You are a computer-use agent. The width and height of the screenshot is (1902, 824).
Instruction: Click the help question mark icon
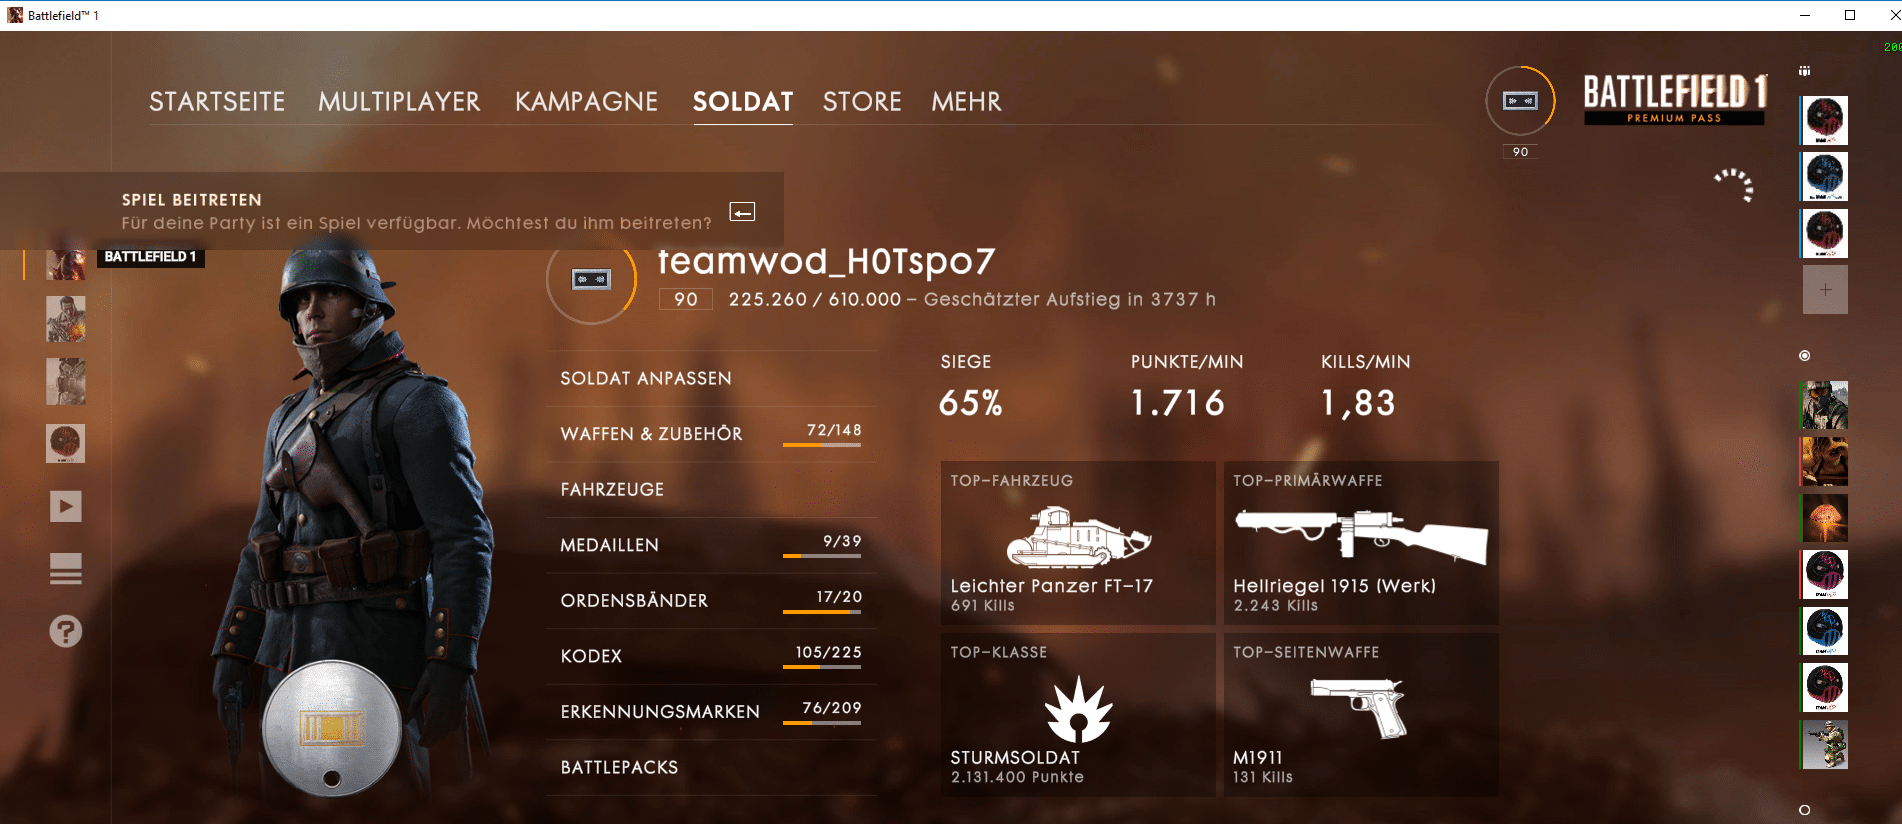pyautogui.click(x=66, y=631)
